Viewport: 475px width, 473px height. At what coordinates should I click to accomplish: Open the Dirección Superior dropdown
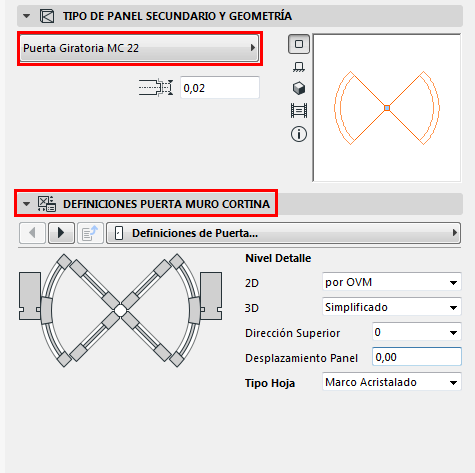(x=417, y=332)
